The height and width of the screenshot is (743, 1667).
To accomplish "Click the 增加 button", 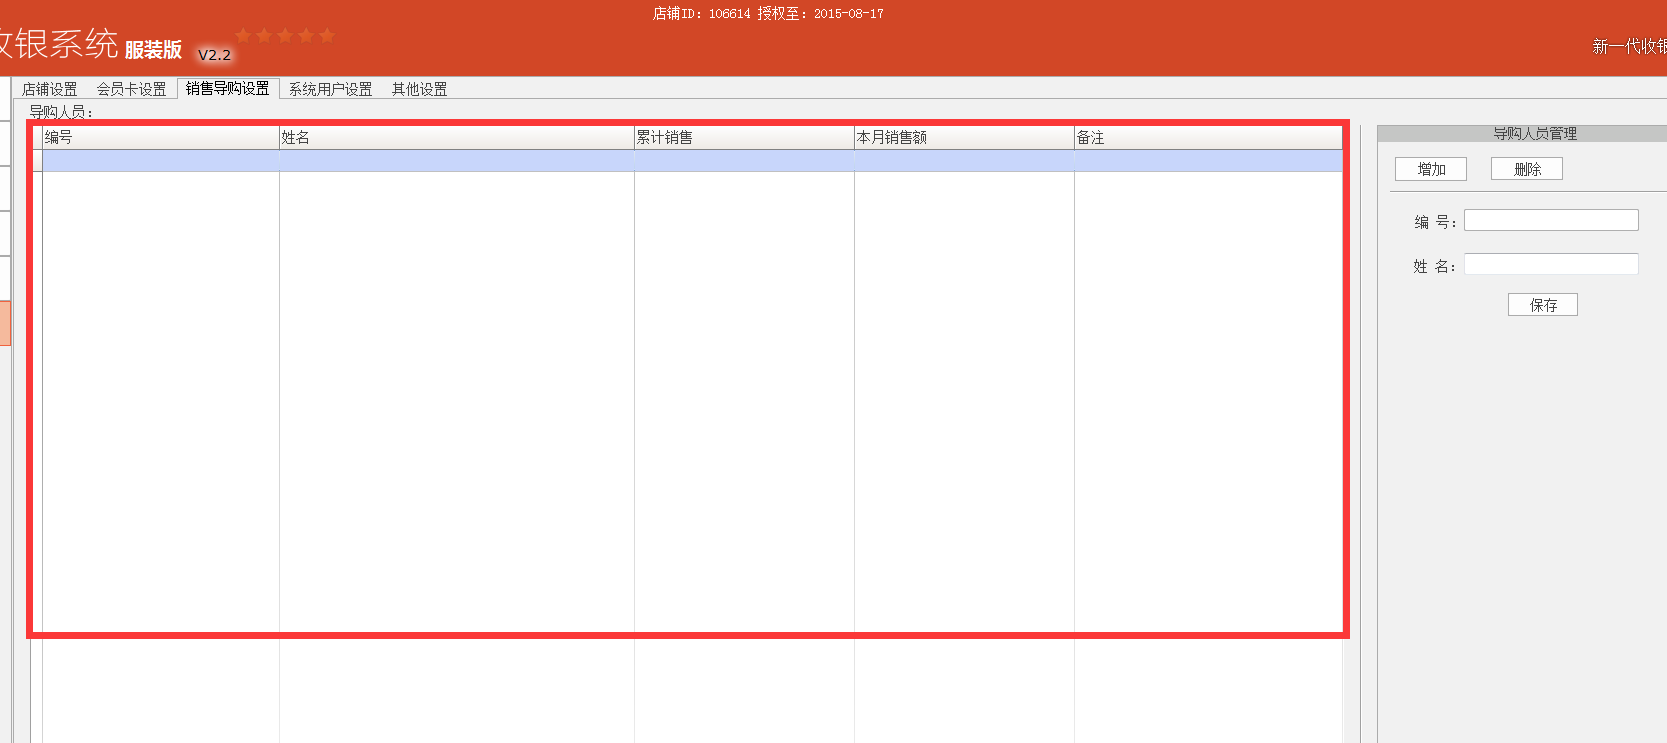I will click(x=1430, y=169).
